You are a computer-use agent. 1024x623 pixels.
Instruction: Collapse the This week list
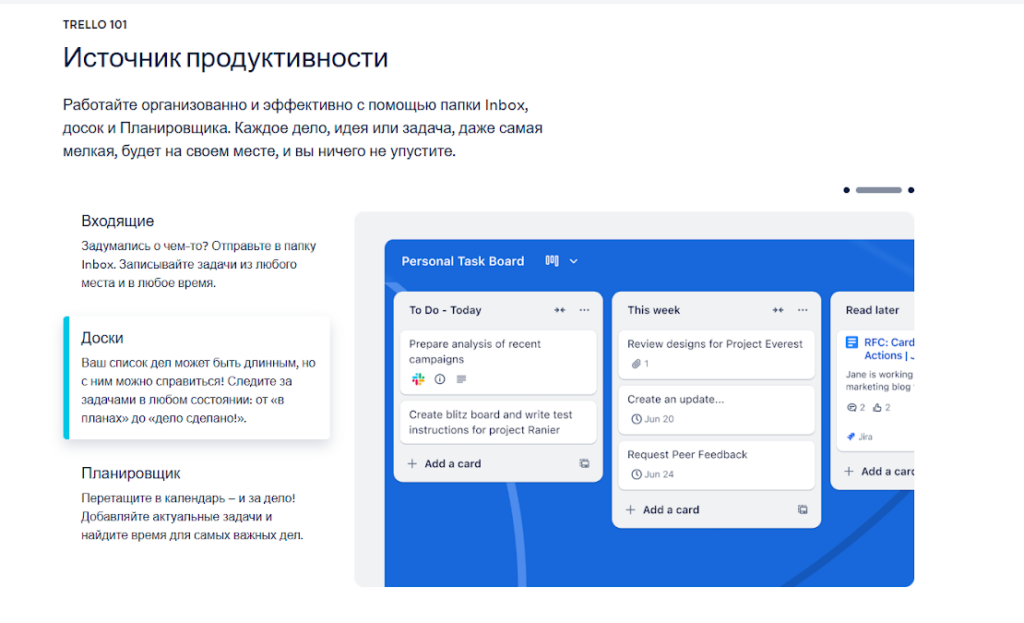pos(778,310)
